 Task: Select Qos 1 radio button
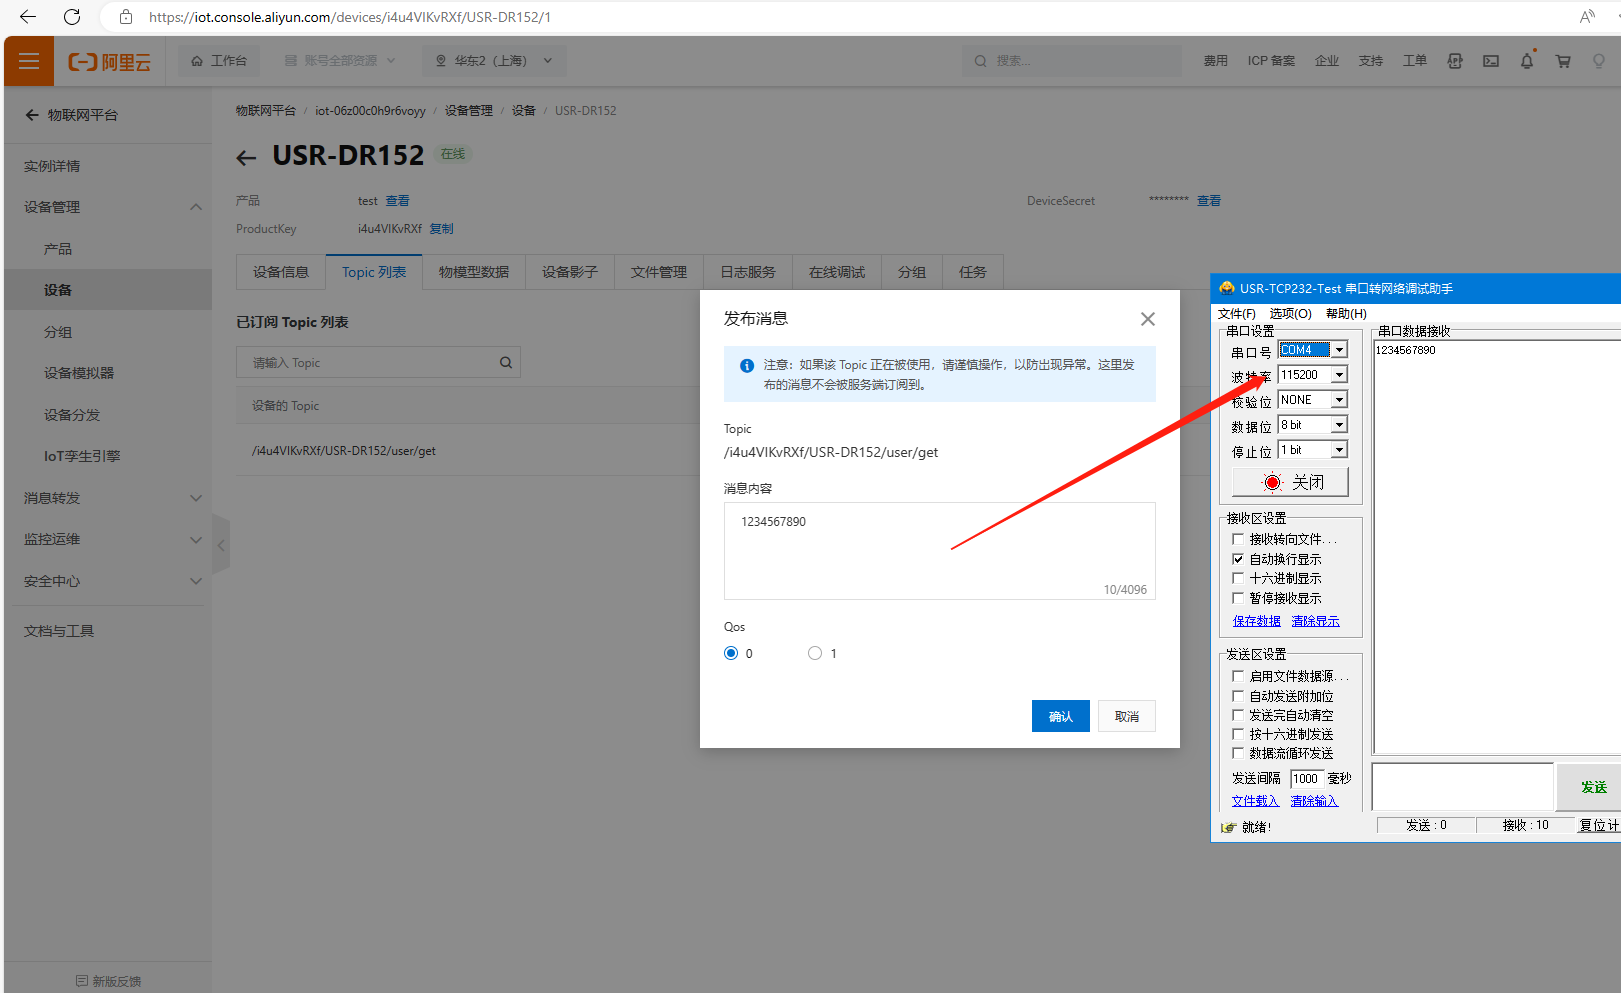click(x=815, y=653)
